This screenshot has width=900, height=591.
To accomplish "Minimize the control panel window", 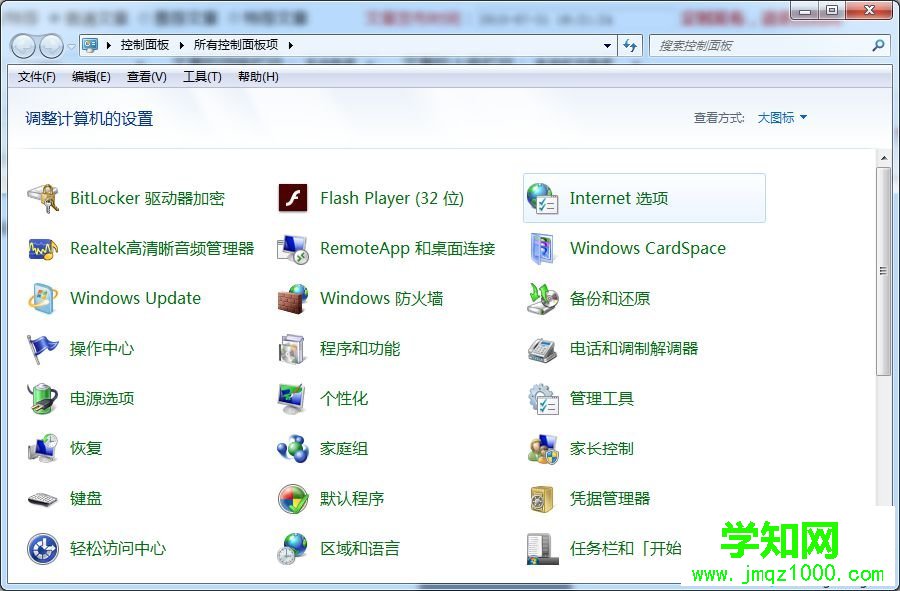I will (805, 10).
